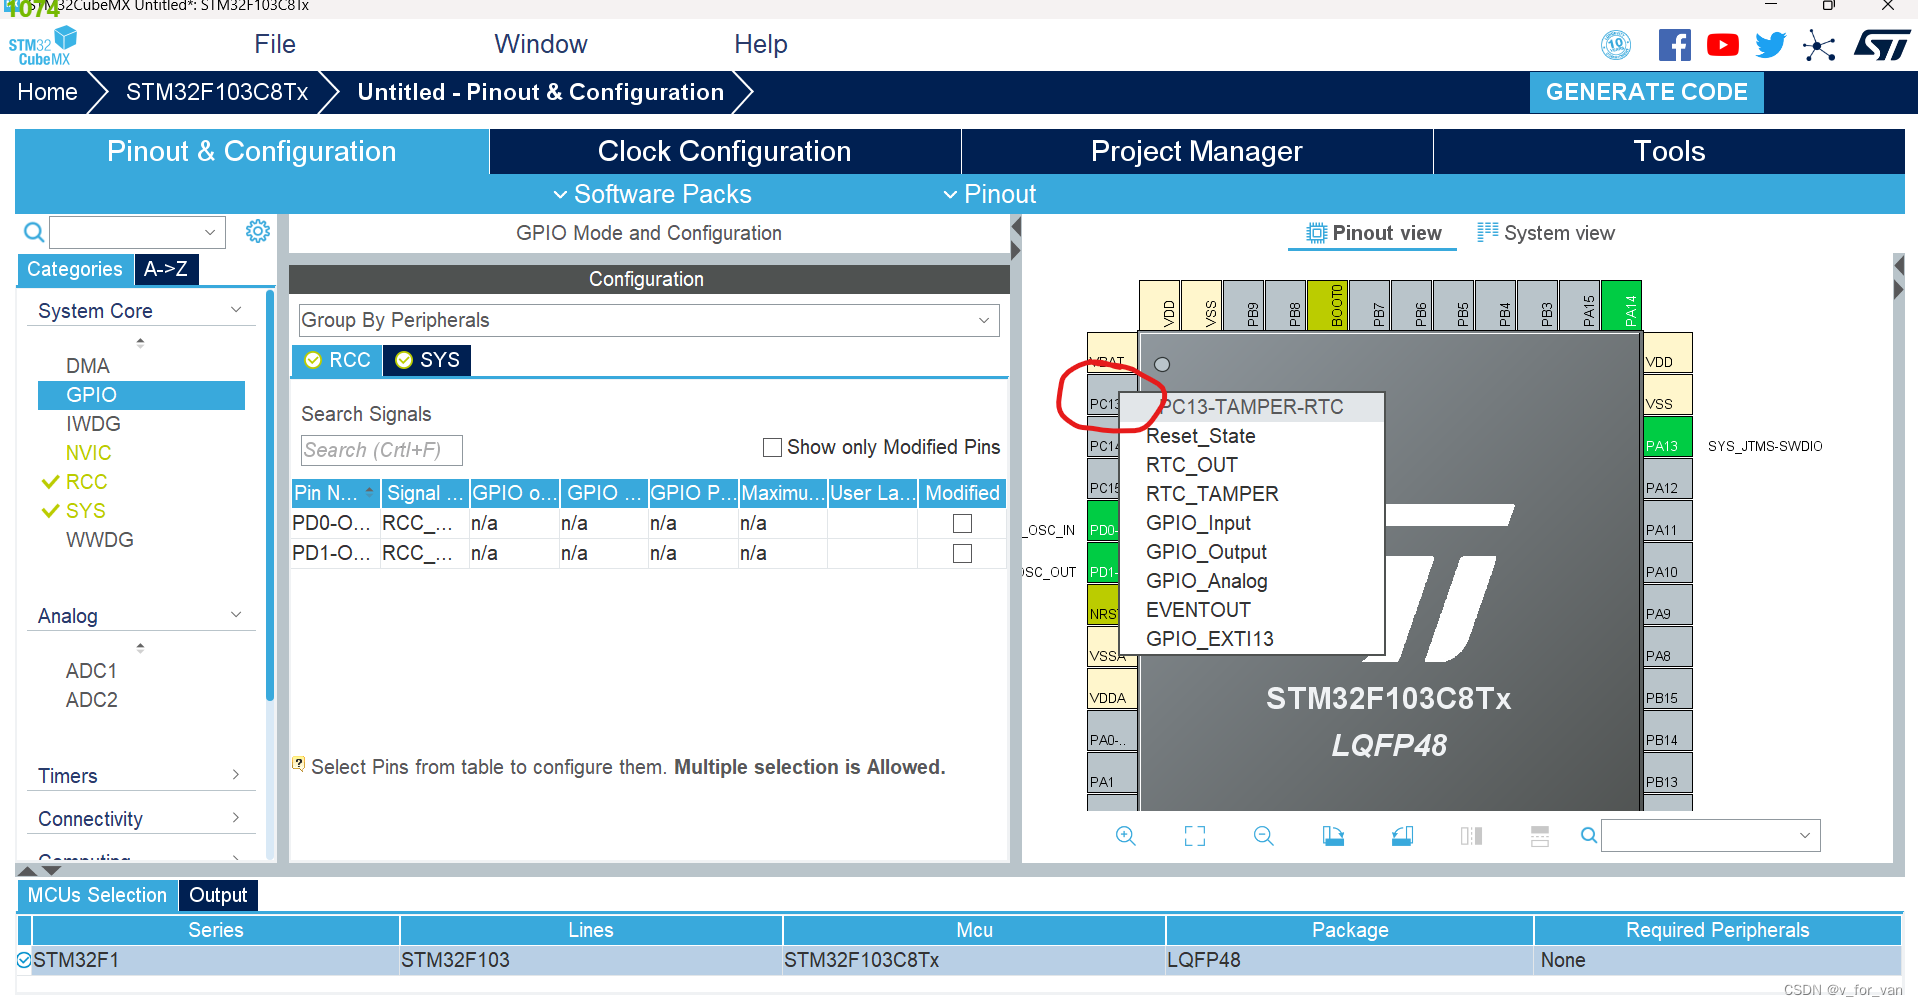
Task: Switch to Clock Configuration tab
Action: point(725,151)
